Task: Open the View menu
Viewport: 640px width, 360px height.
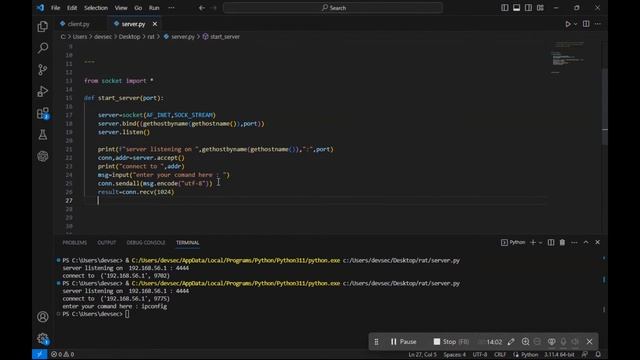Action: 121,8
